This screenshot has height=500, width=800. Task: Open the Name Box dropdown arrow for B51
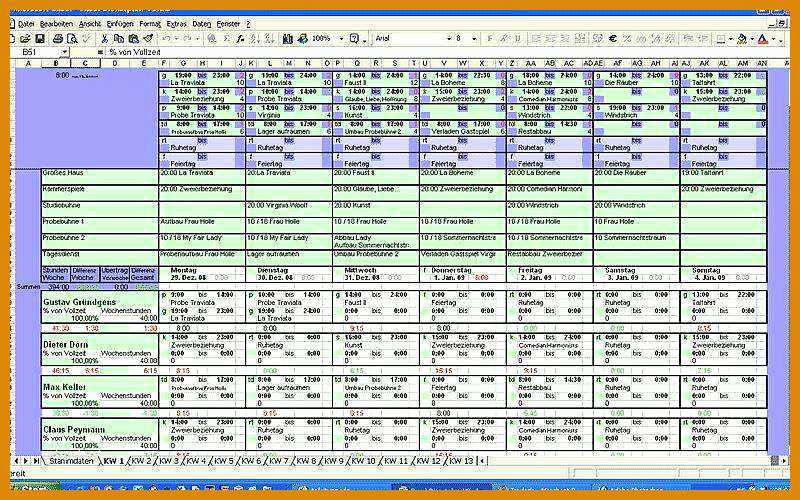point(64,52)
